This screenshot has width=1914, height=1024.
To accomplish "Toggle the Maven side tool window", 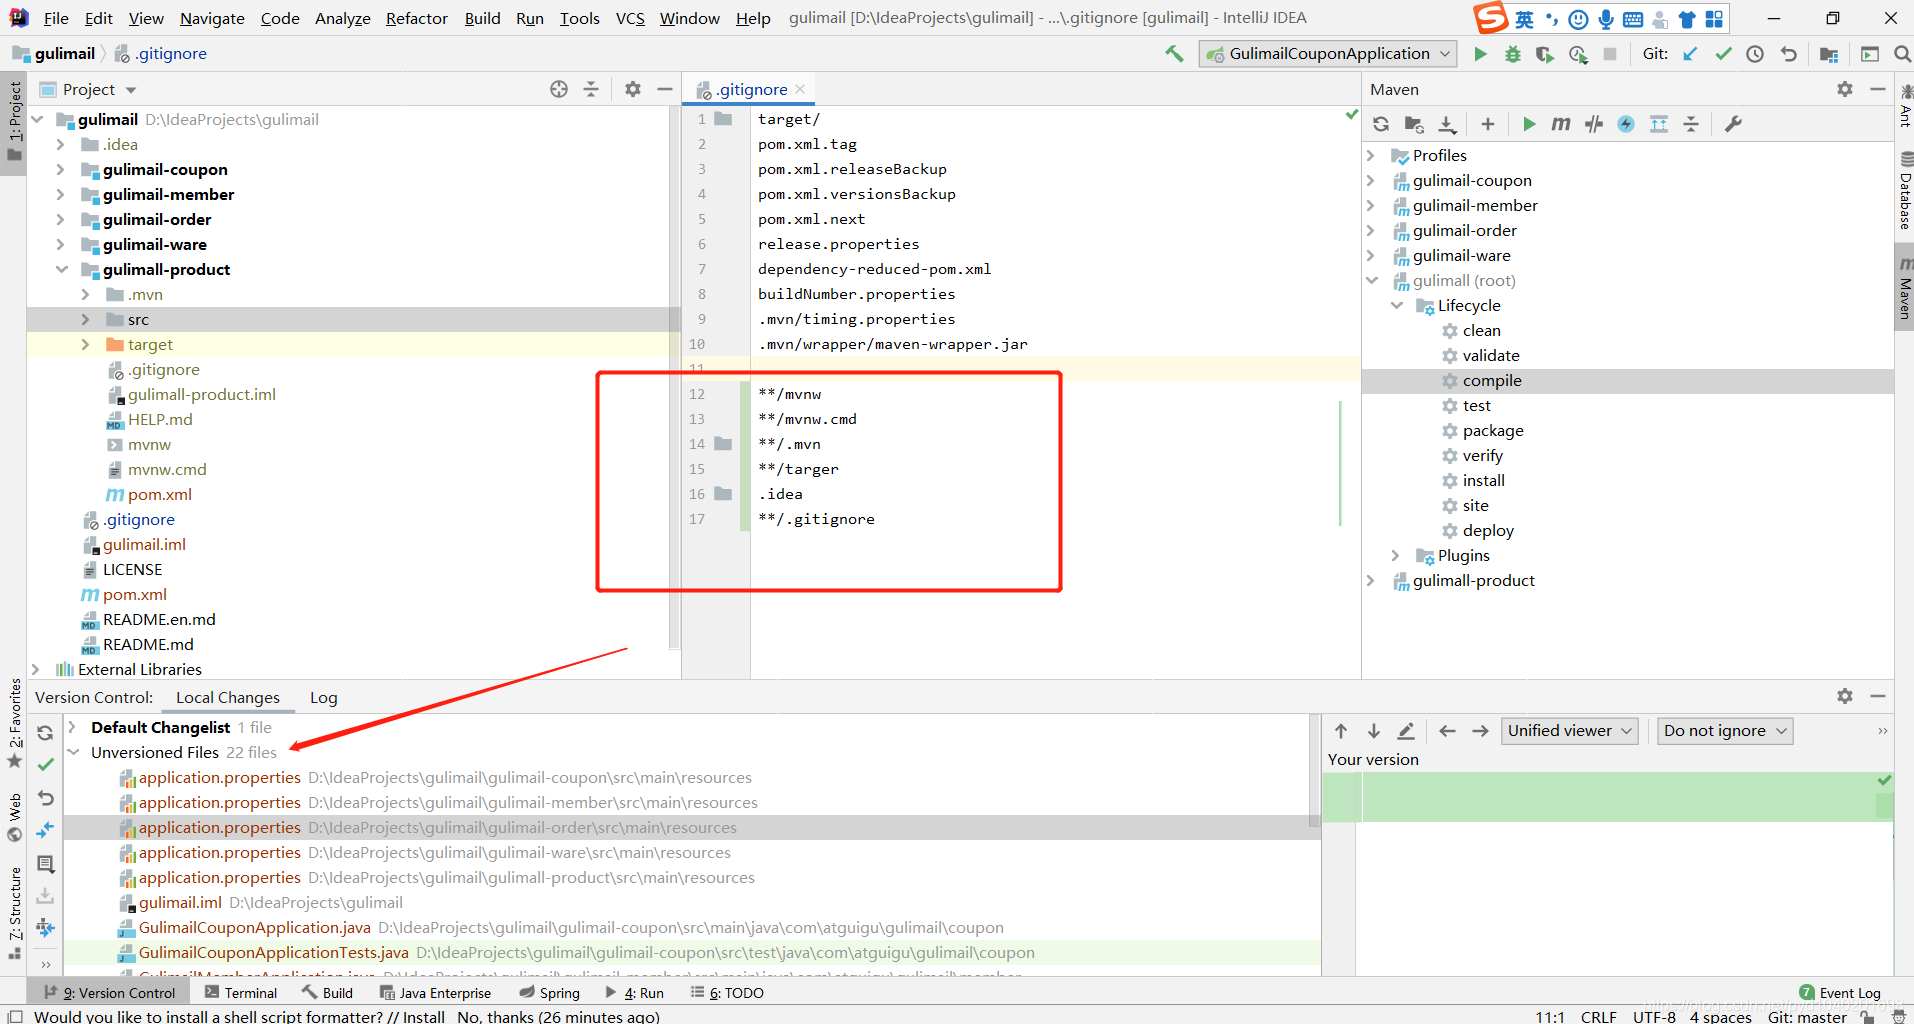I will pyautogui.click(x=1904, y=286).
